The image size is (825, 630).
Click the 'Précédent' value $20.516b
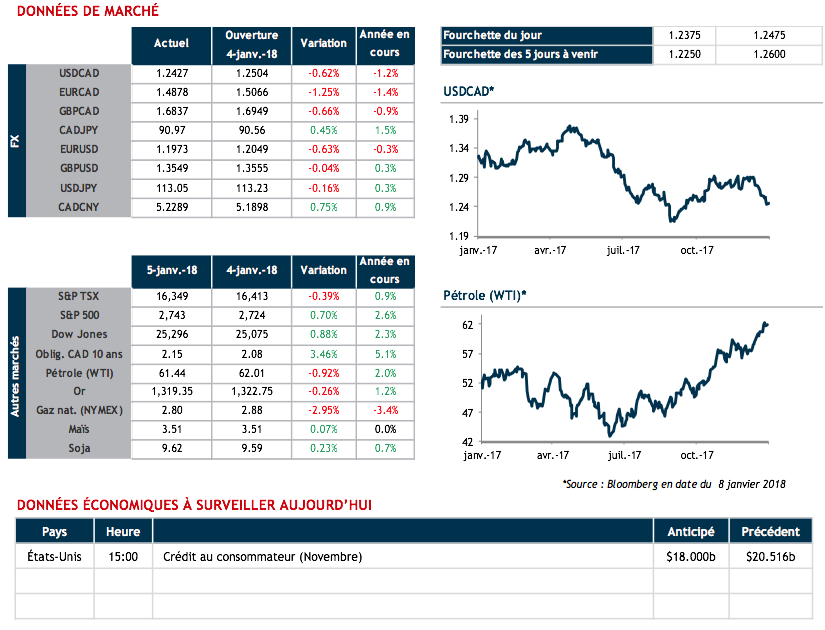pyautogui.click(x=769, y=556)
